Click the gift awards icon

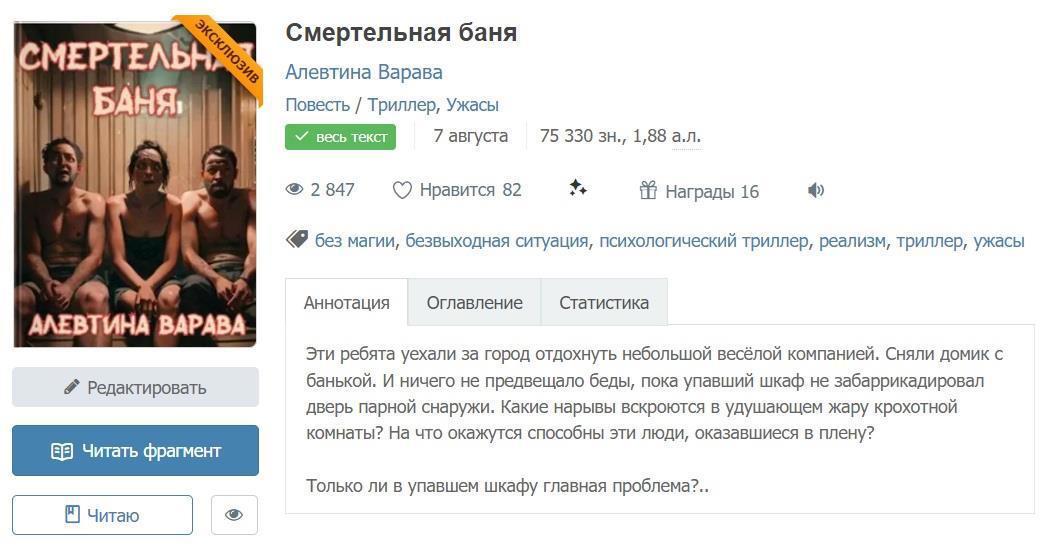tap(648, 190)
